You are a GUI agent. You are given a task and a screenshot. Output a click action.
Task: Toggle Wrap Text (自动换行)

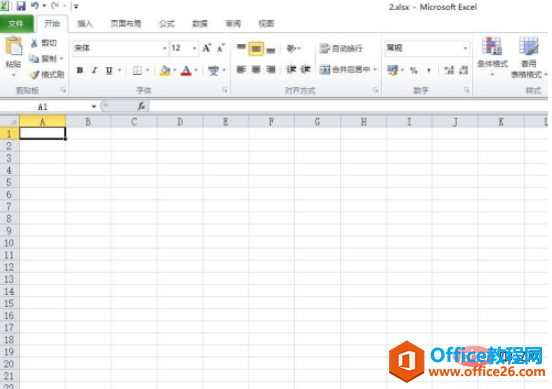341,49
